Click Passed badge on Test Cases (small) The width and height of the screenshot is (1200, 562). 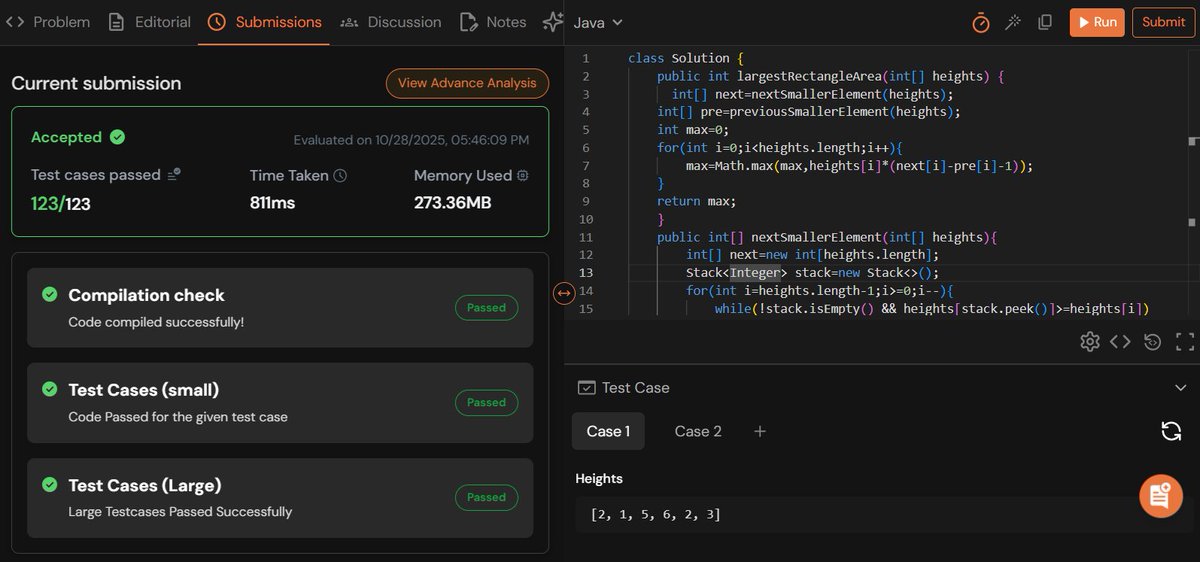[486, 402]
